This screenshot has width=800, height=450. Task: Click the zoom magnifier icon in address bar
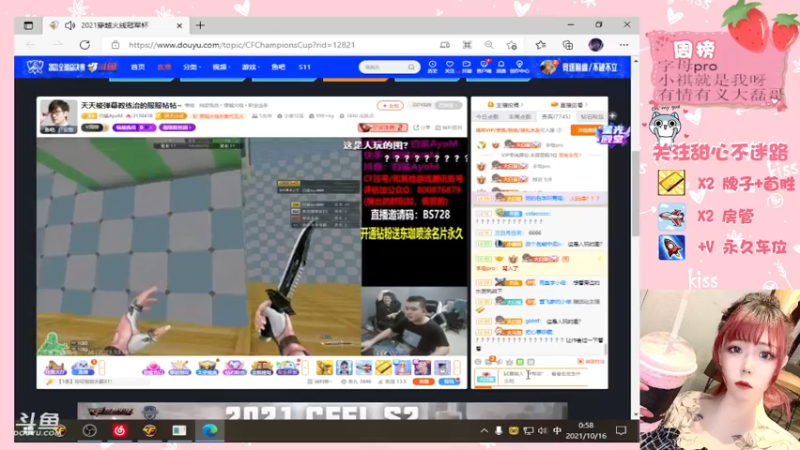[x=489, y=45]
